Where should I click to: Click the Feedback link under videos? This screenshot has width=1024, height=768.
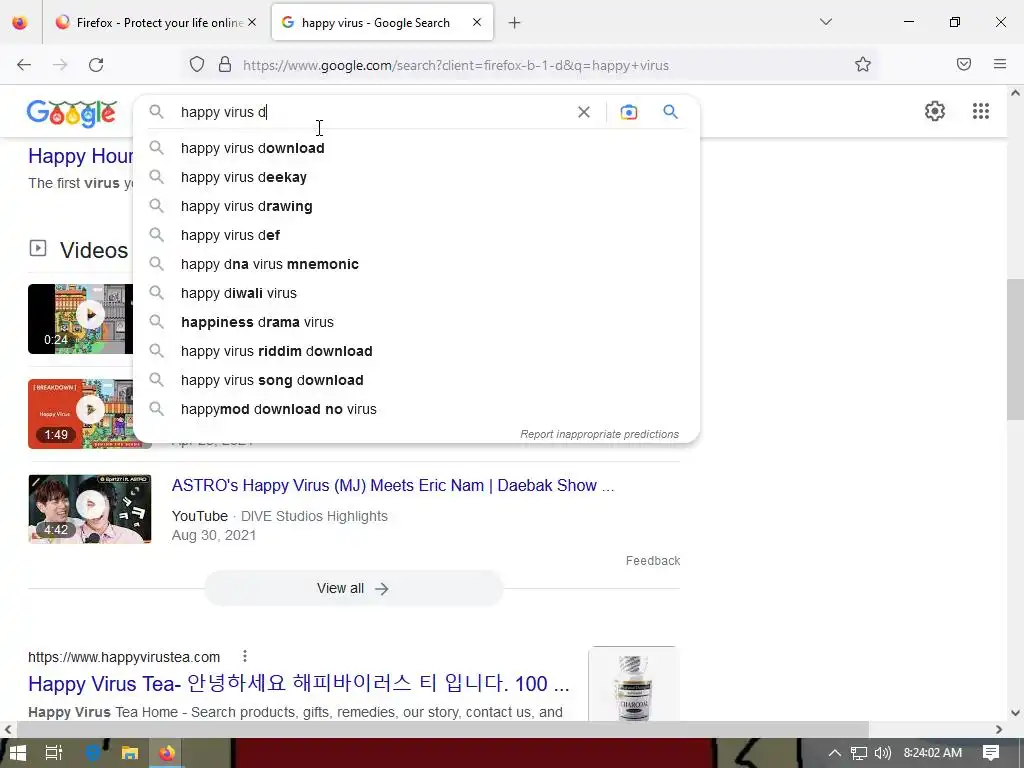[652, 561]
